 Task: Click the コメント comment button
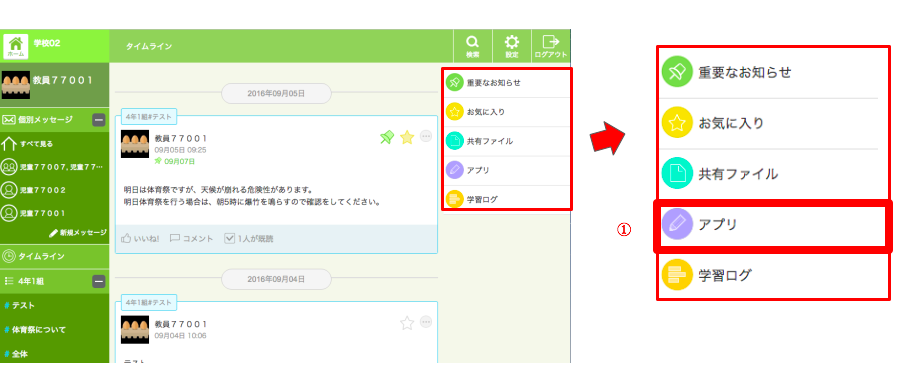tap(191, 238)
